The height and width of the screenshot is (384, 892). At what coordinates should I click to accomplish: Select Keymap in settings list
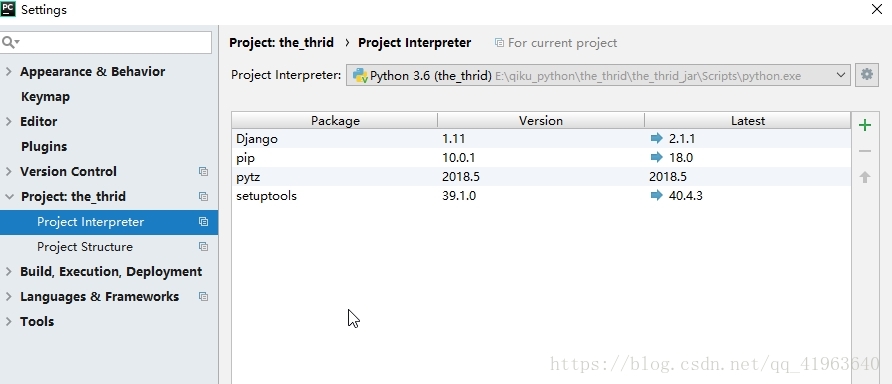(x=46, y=97)
